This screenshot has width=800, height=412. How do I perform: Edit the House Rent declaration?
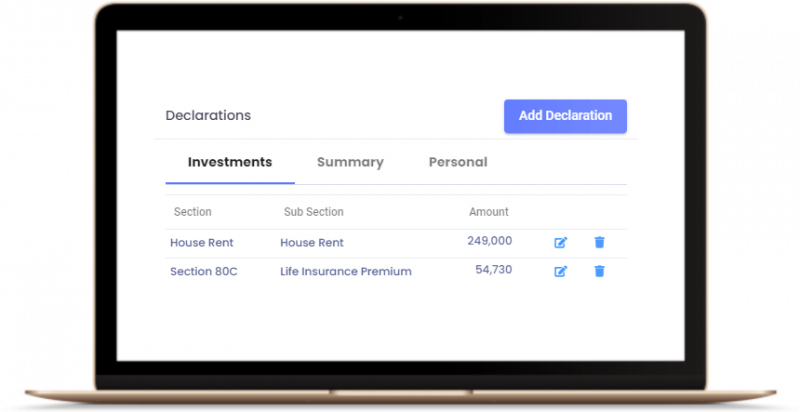[561, 242]
